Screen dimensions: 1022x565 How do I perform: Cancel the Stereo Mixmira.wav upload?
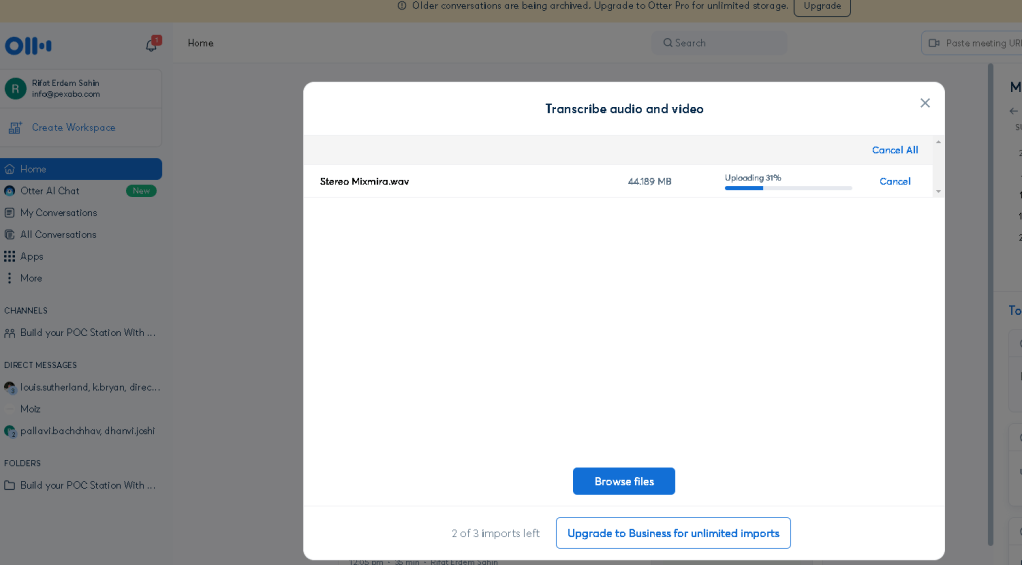895,181
